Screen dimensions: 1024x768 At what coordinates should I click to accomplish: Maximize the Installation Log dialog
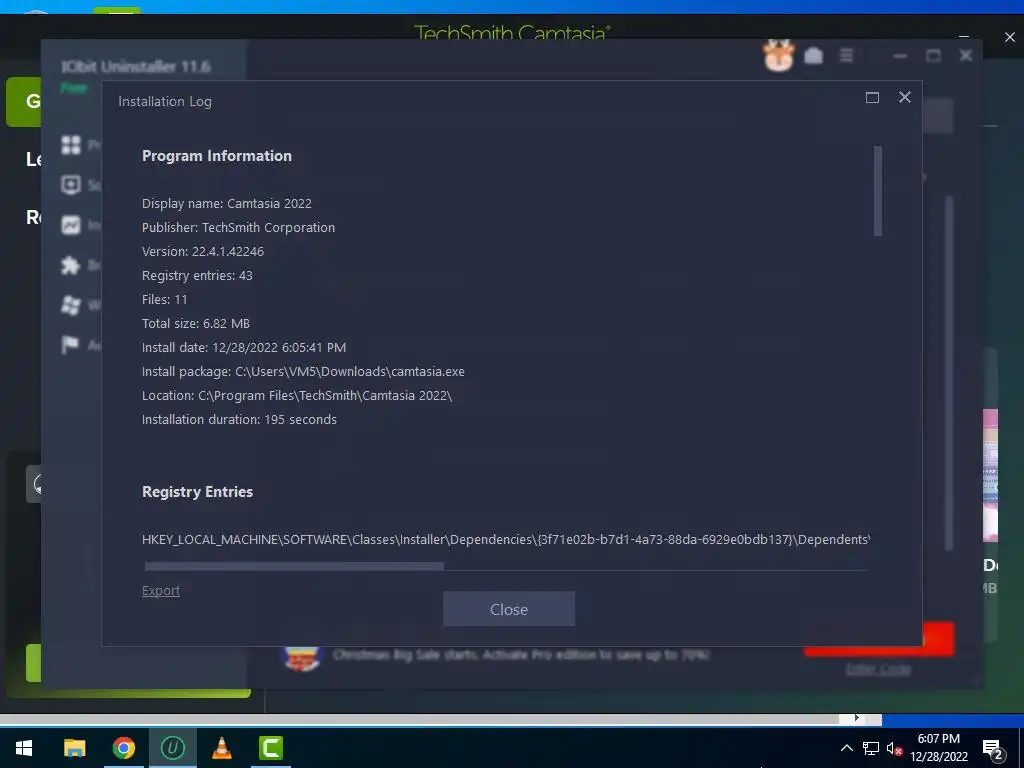click(872, 97)
